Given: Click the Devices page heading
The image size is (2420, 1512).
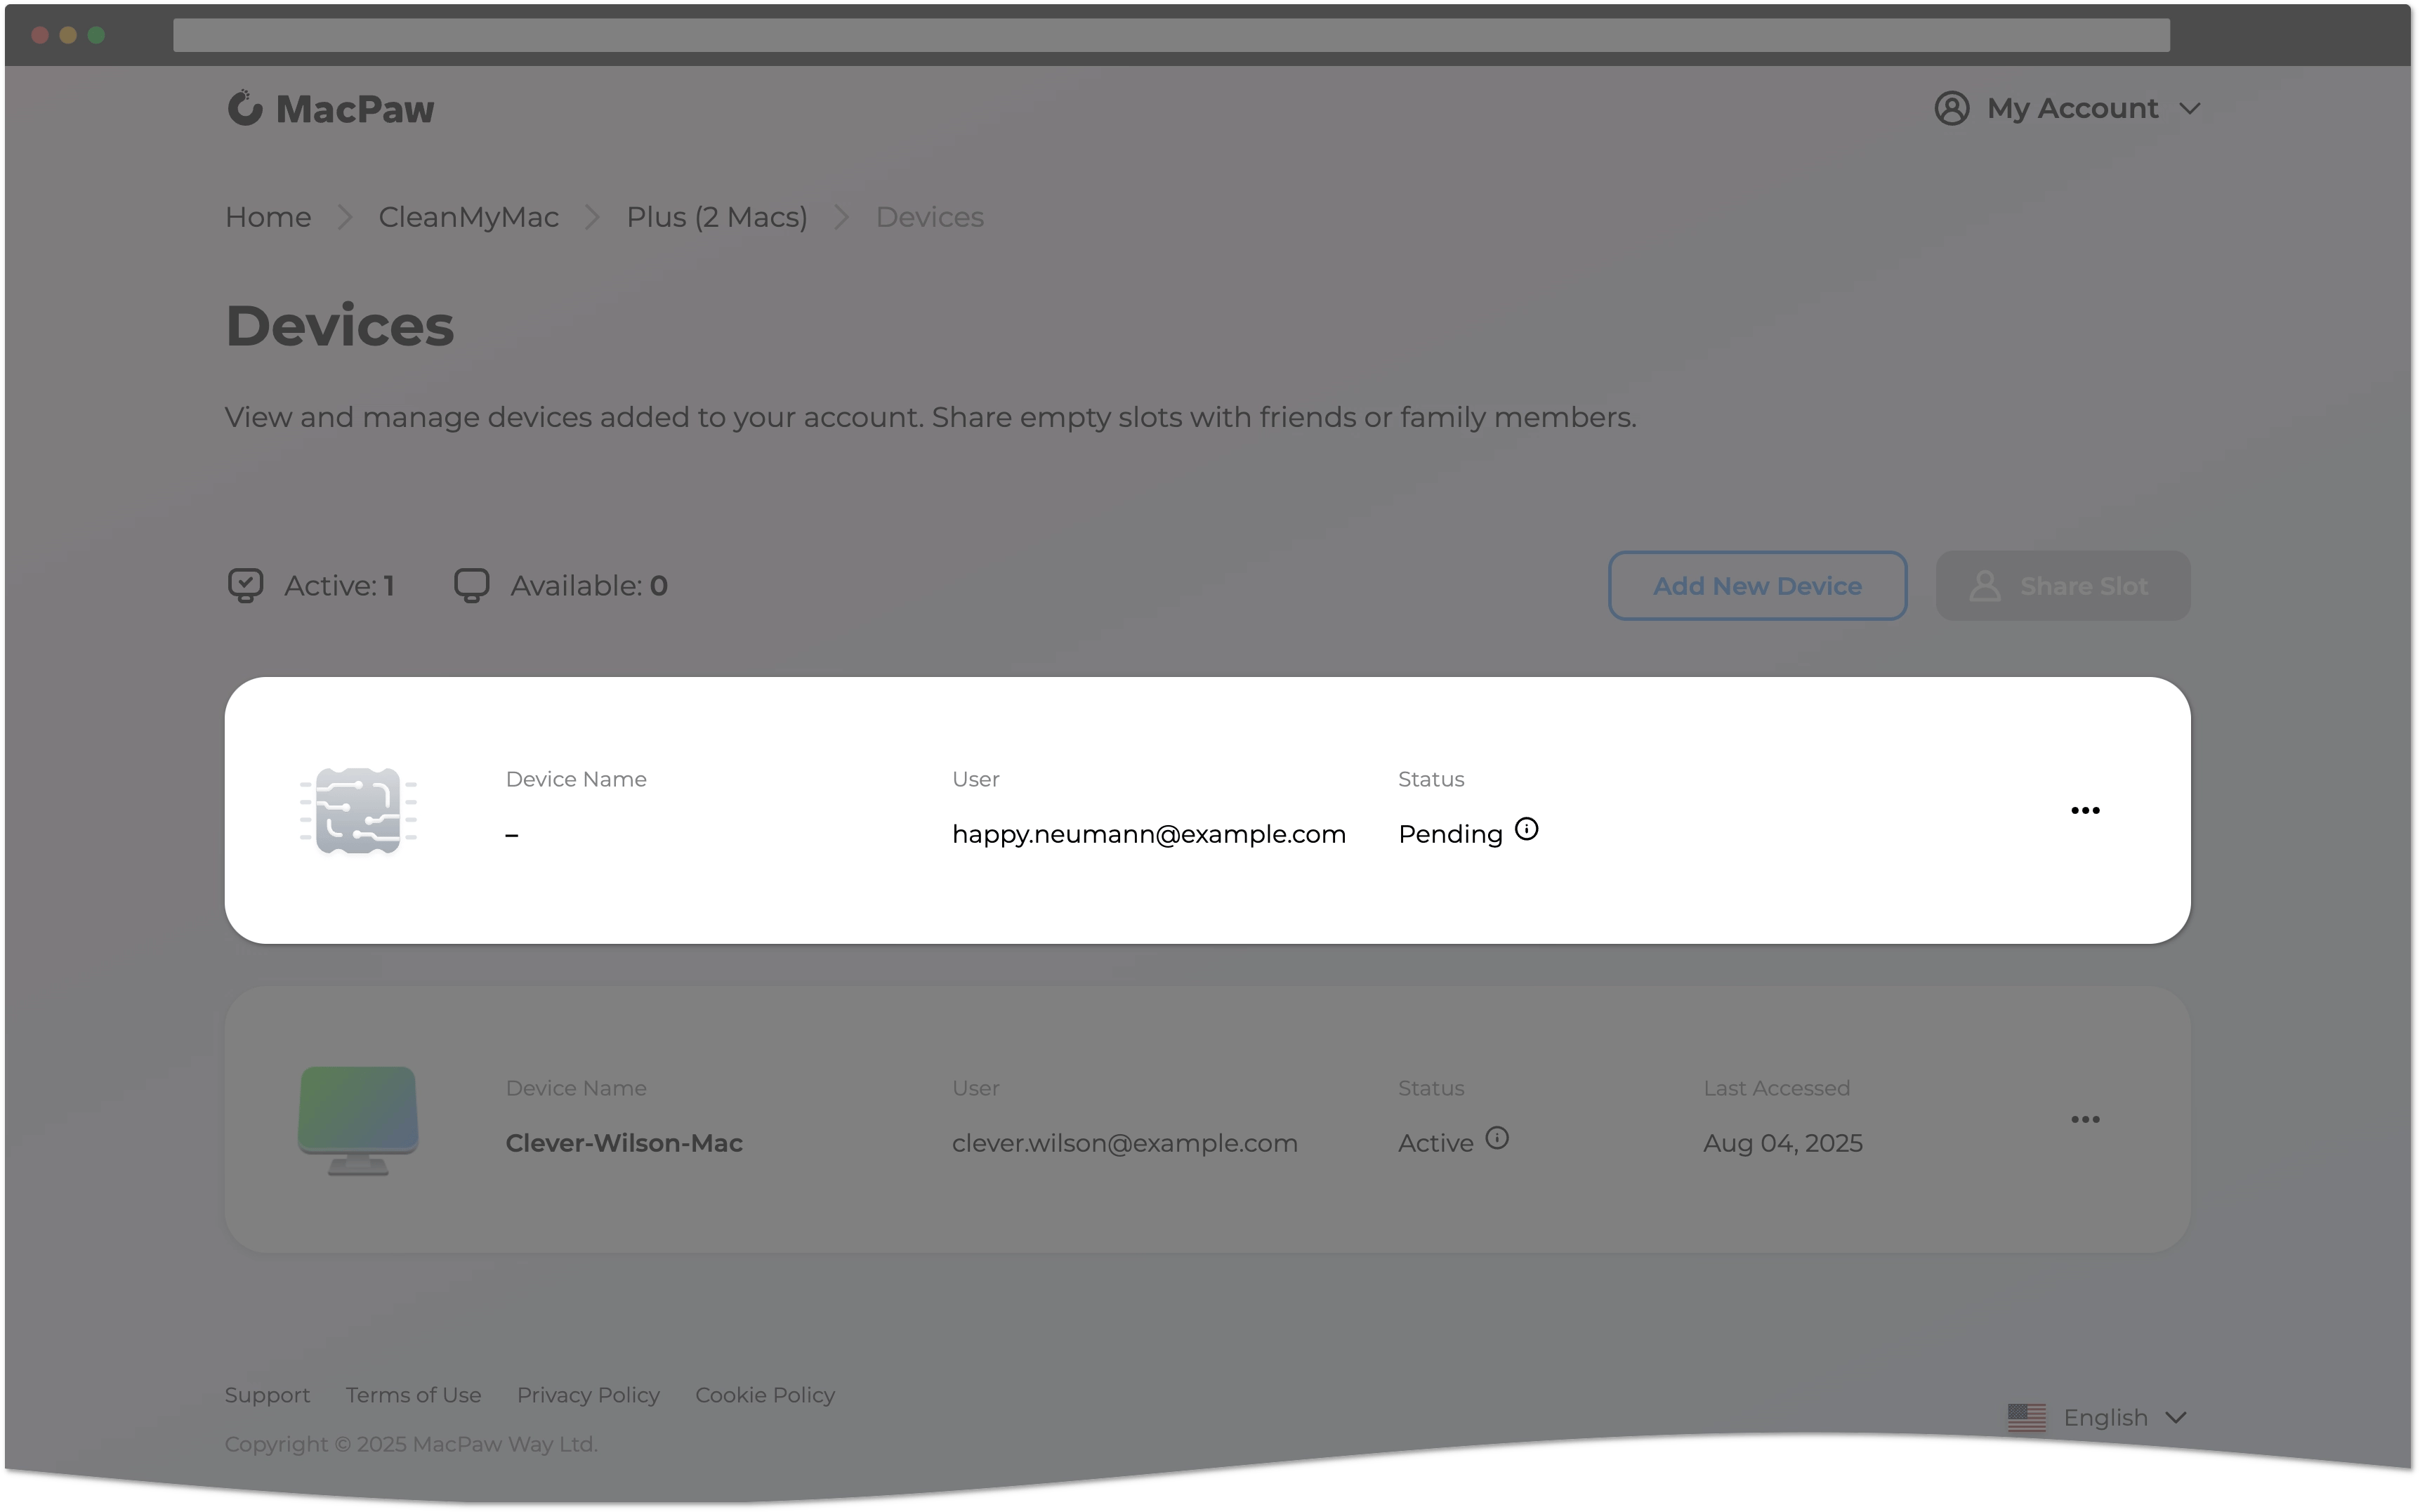Looking at the screenshot, I should [x=340, y=326].
